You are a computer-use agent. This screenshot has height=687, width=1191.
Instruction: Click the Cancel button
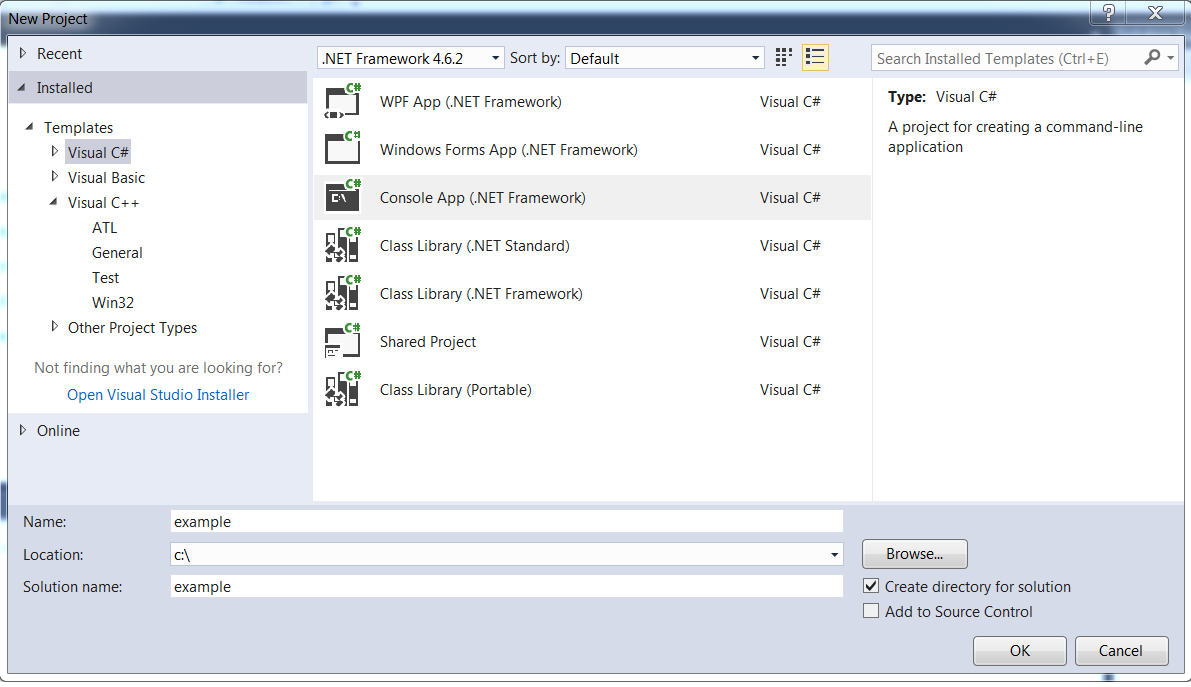[x=1121, y=651]
